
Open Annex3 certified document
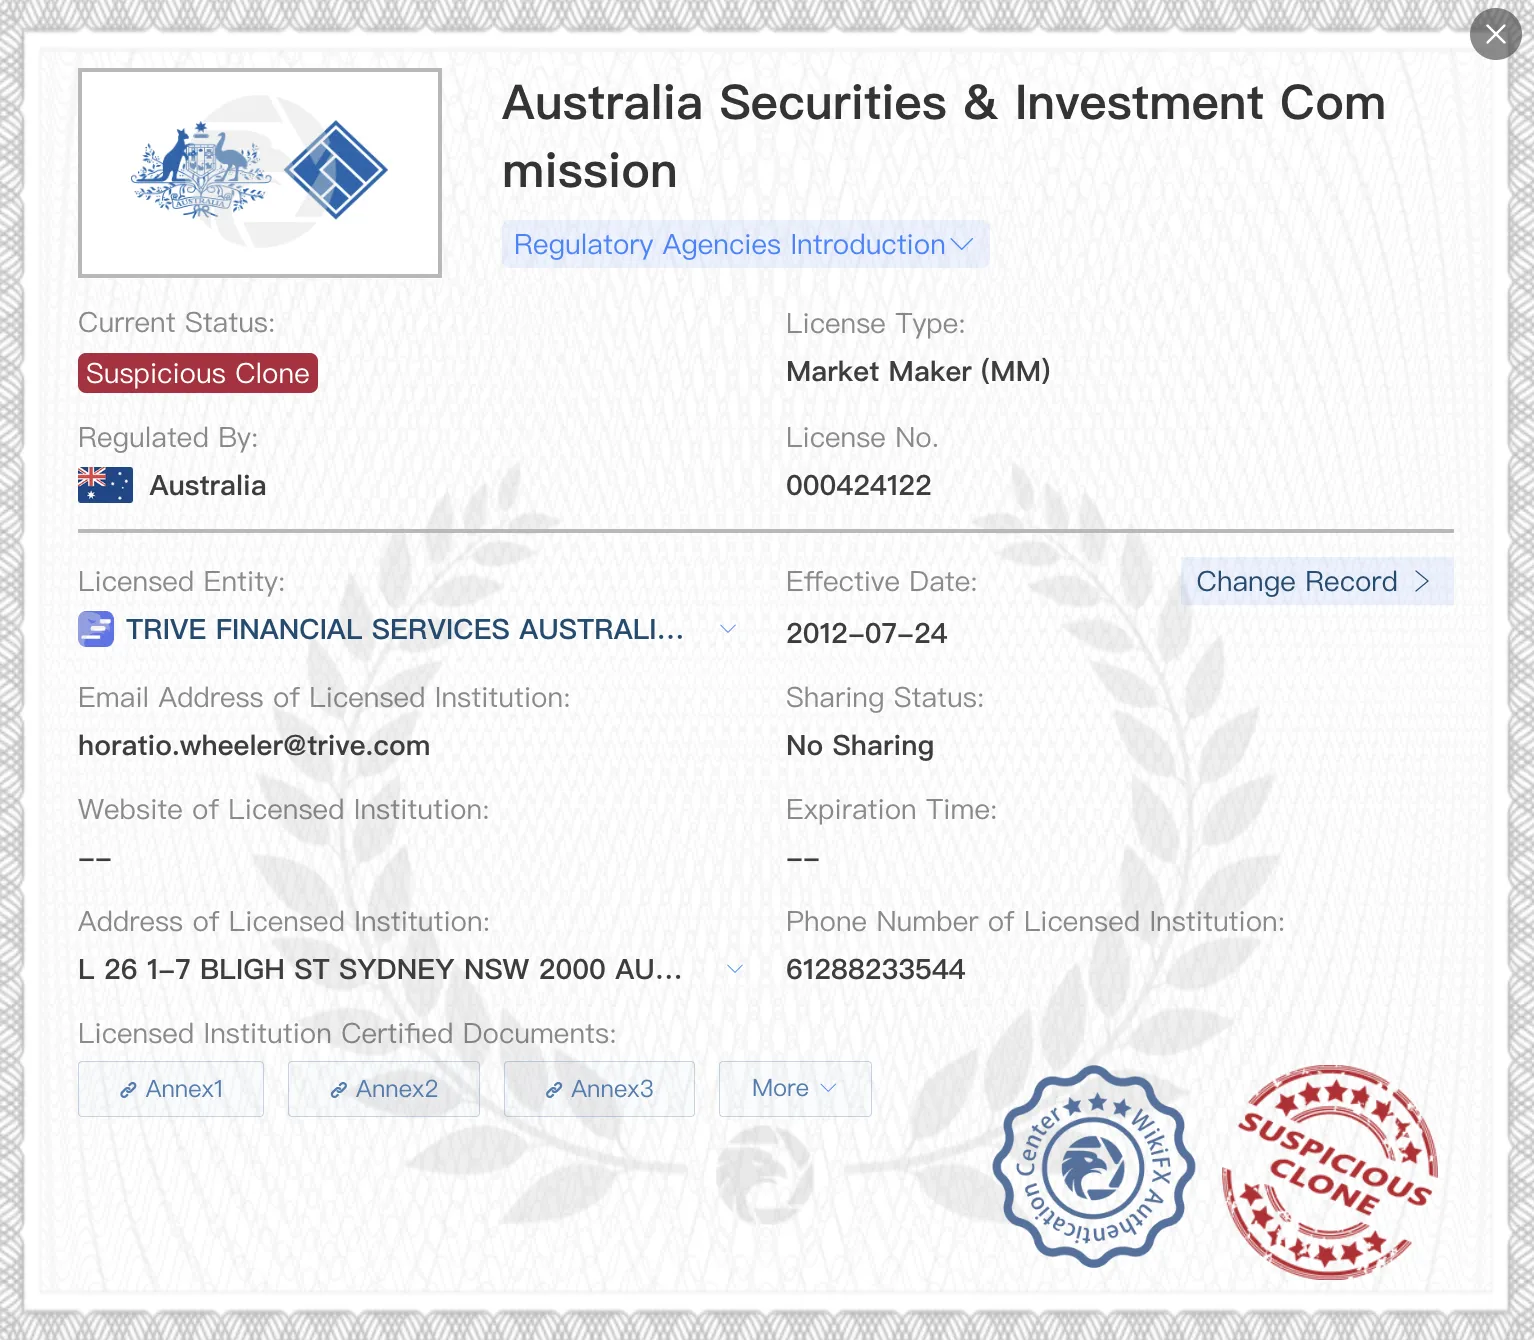(599, 1089)
